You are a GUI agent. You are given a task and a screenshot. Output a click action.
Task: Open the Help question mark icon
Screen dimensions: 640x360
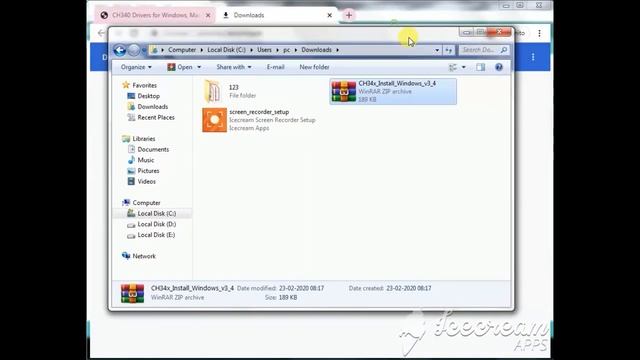[499, 67]
